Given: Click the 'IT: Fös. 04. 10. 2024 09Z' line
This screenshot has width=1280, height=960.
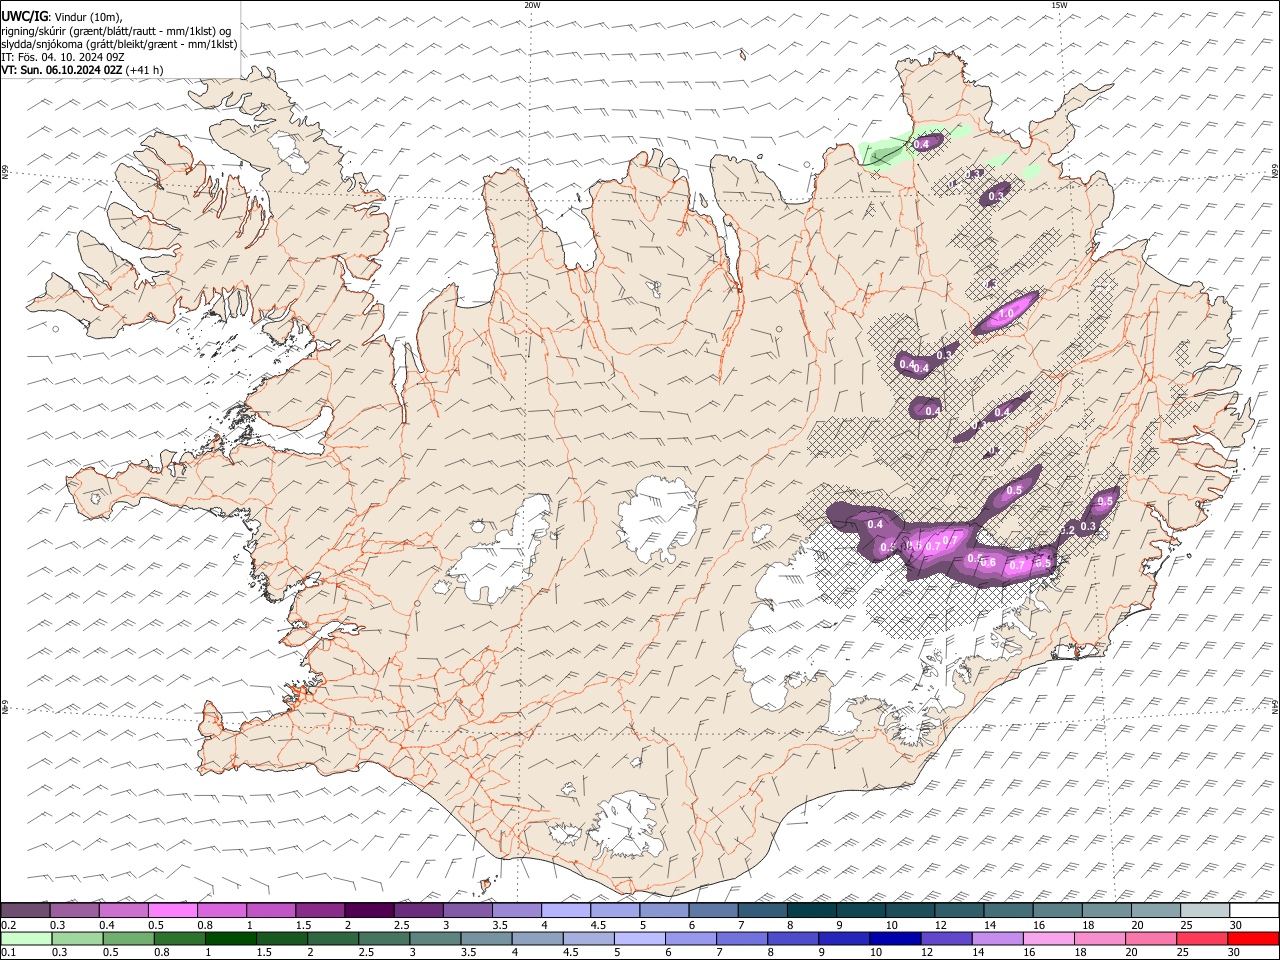Looking at the screenshot, I should point(63,57).
